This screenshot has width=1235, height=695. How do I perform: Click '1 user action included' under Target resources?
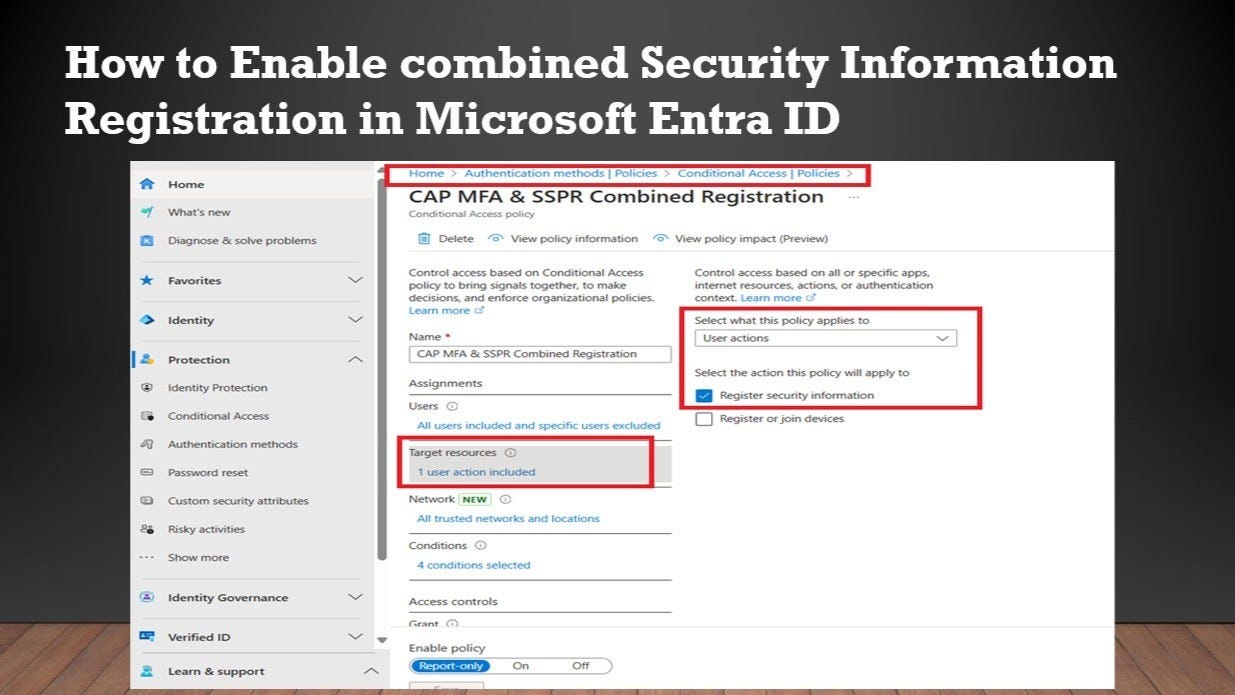pos(478,471)
